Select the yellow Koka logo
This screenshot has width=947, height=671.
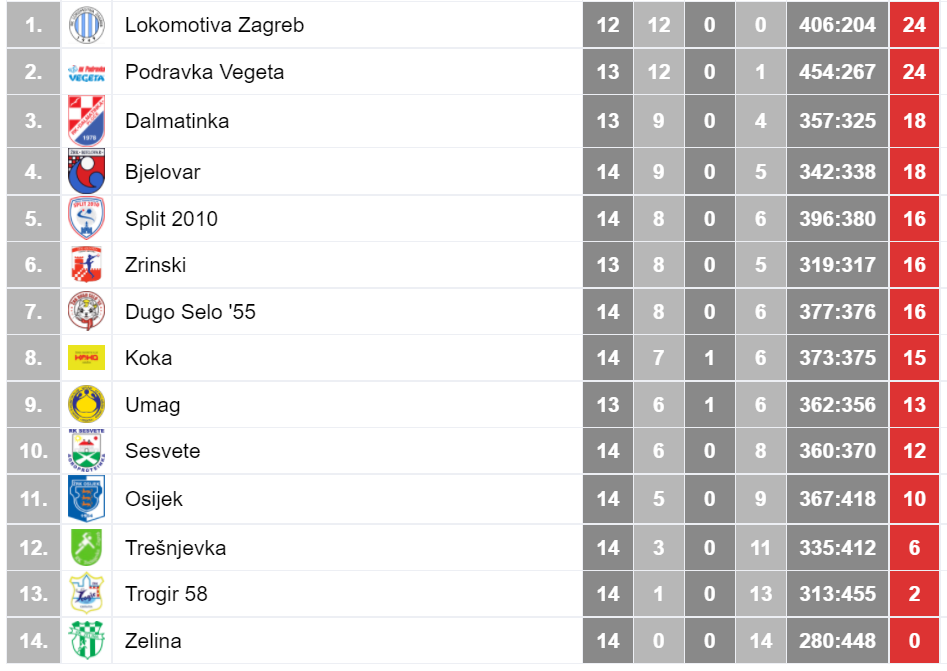click(86, 358)
